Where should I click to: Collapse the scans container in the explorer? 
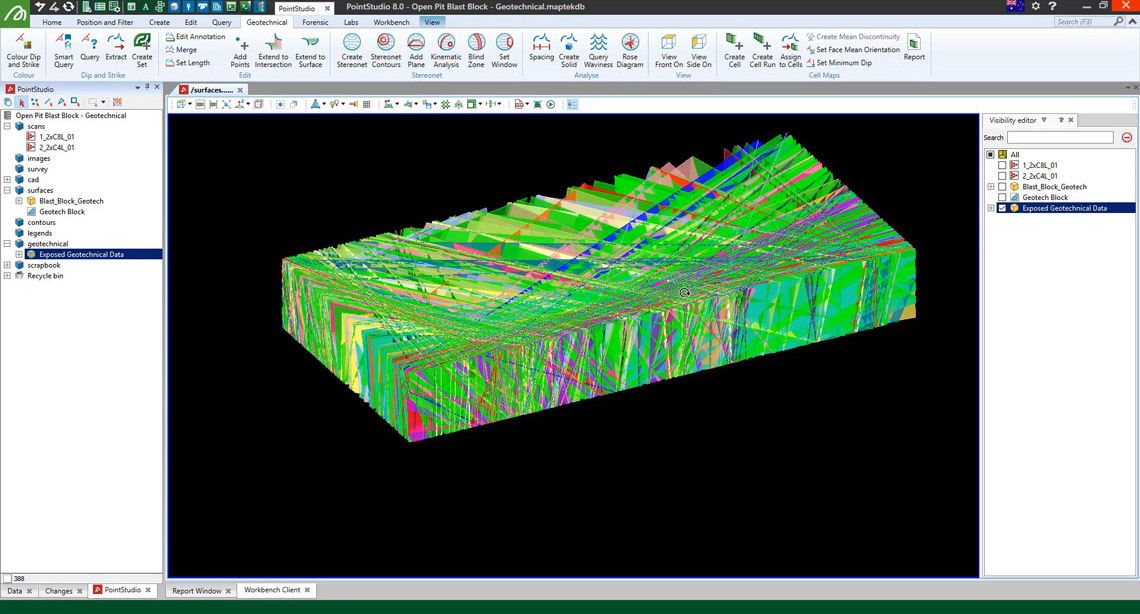click(7, 126)
